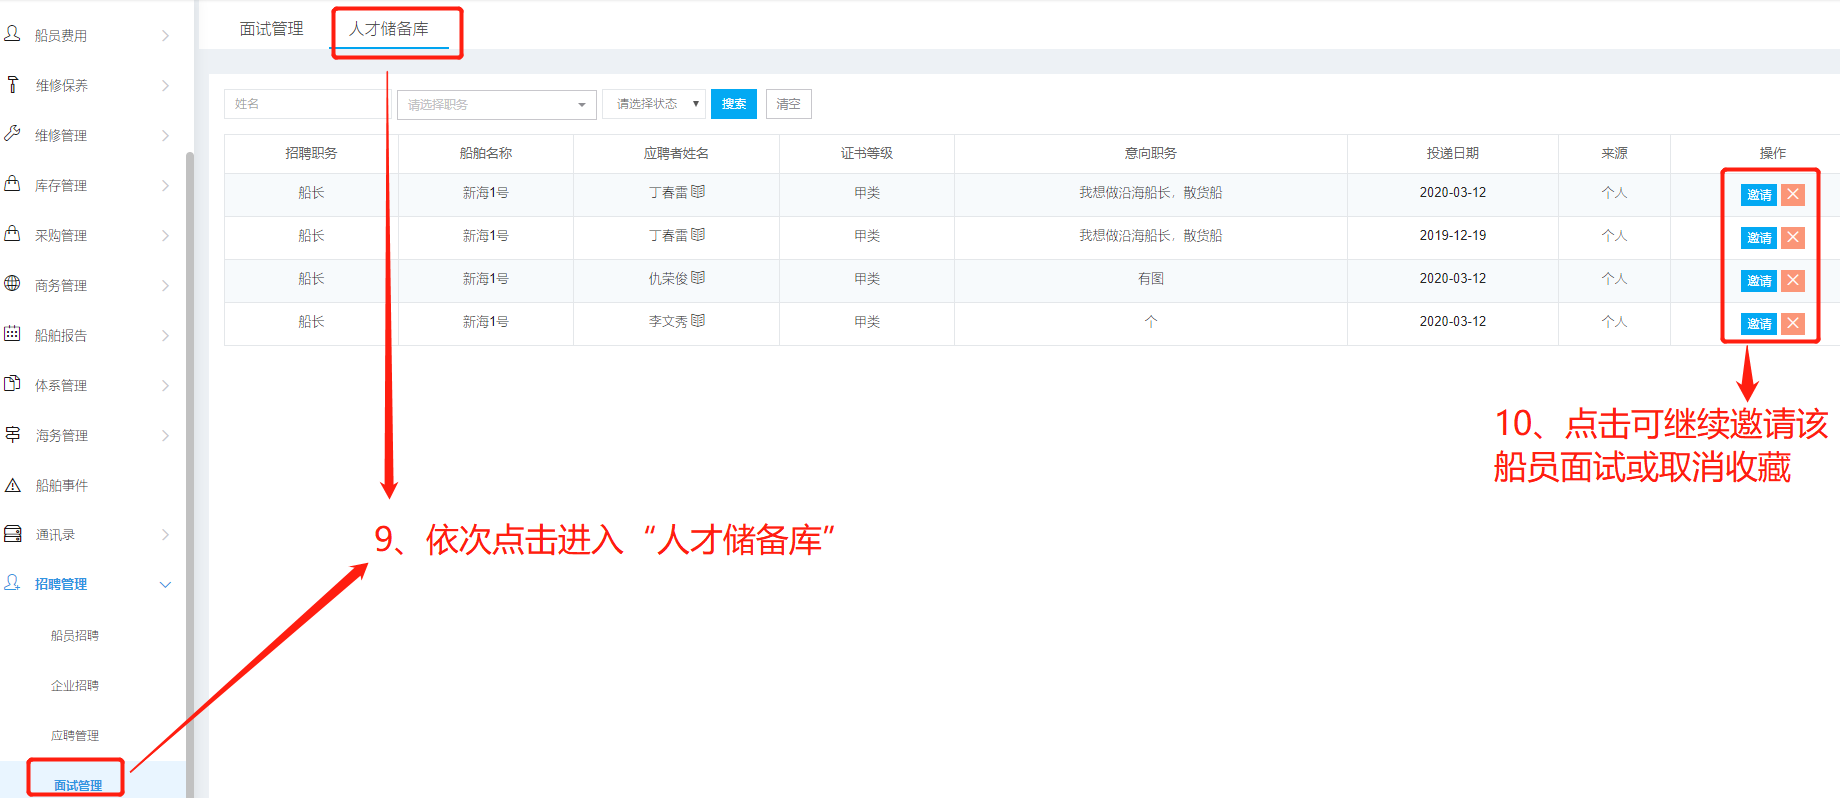Click the 库存管理 icon in sidebar
1840x798 pixels.
click(x=12, y=183)
